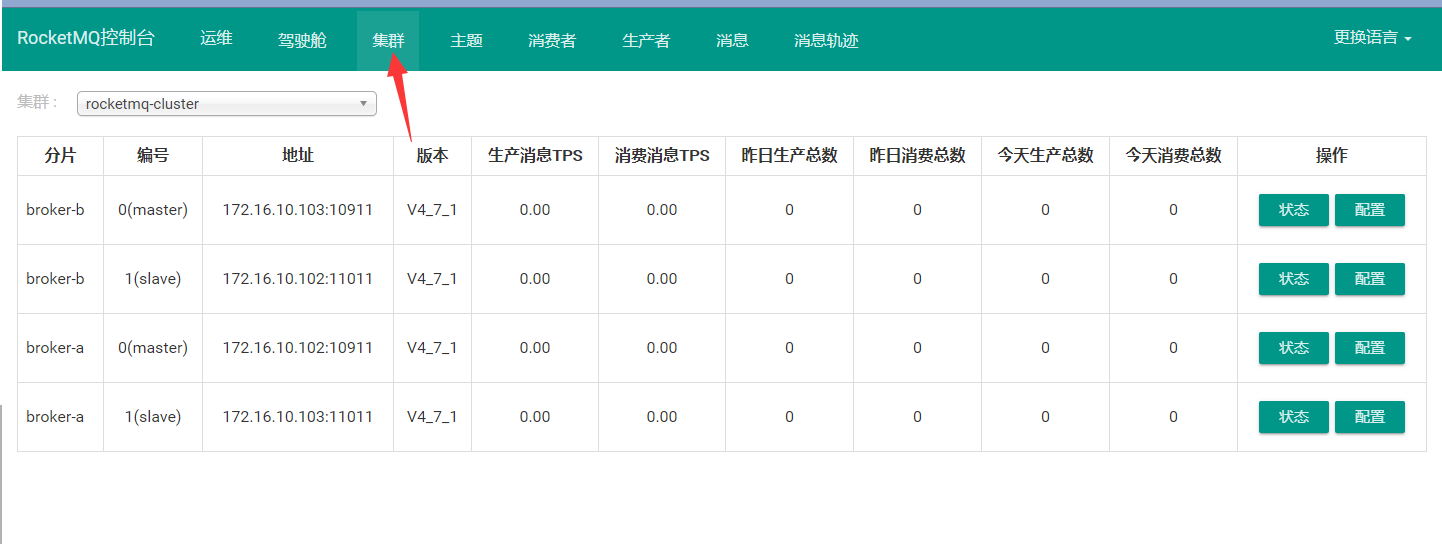Click 配置 for broker-b slave 172.16.10.102:11011
The image size is (1442, 544).
(x=1370, y=279)
